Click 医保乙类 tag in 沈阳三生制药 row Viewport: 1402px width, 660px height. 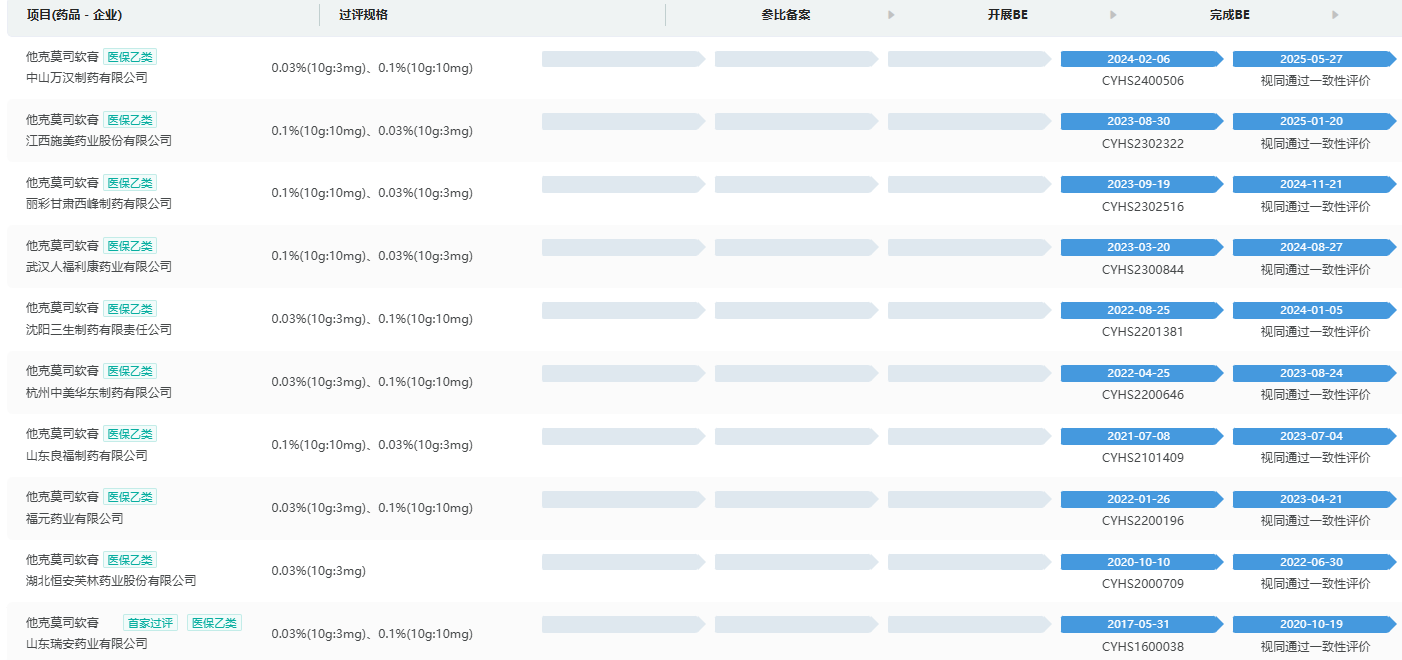[130, 309]
